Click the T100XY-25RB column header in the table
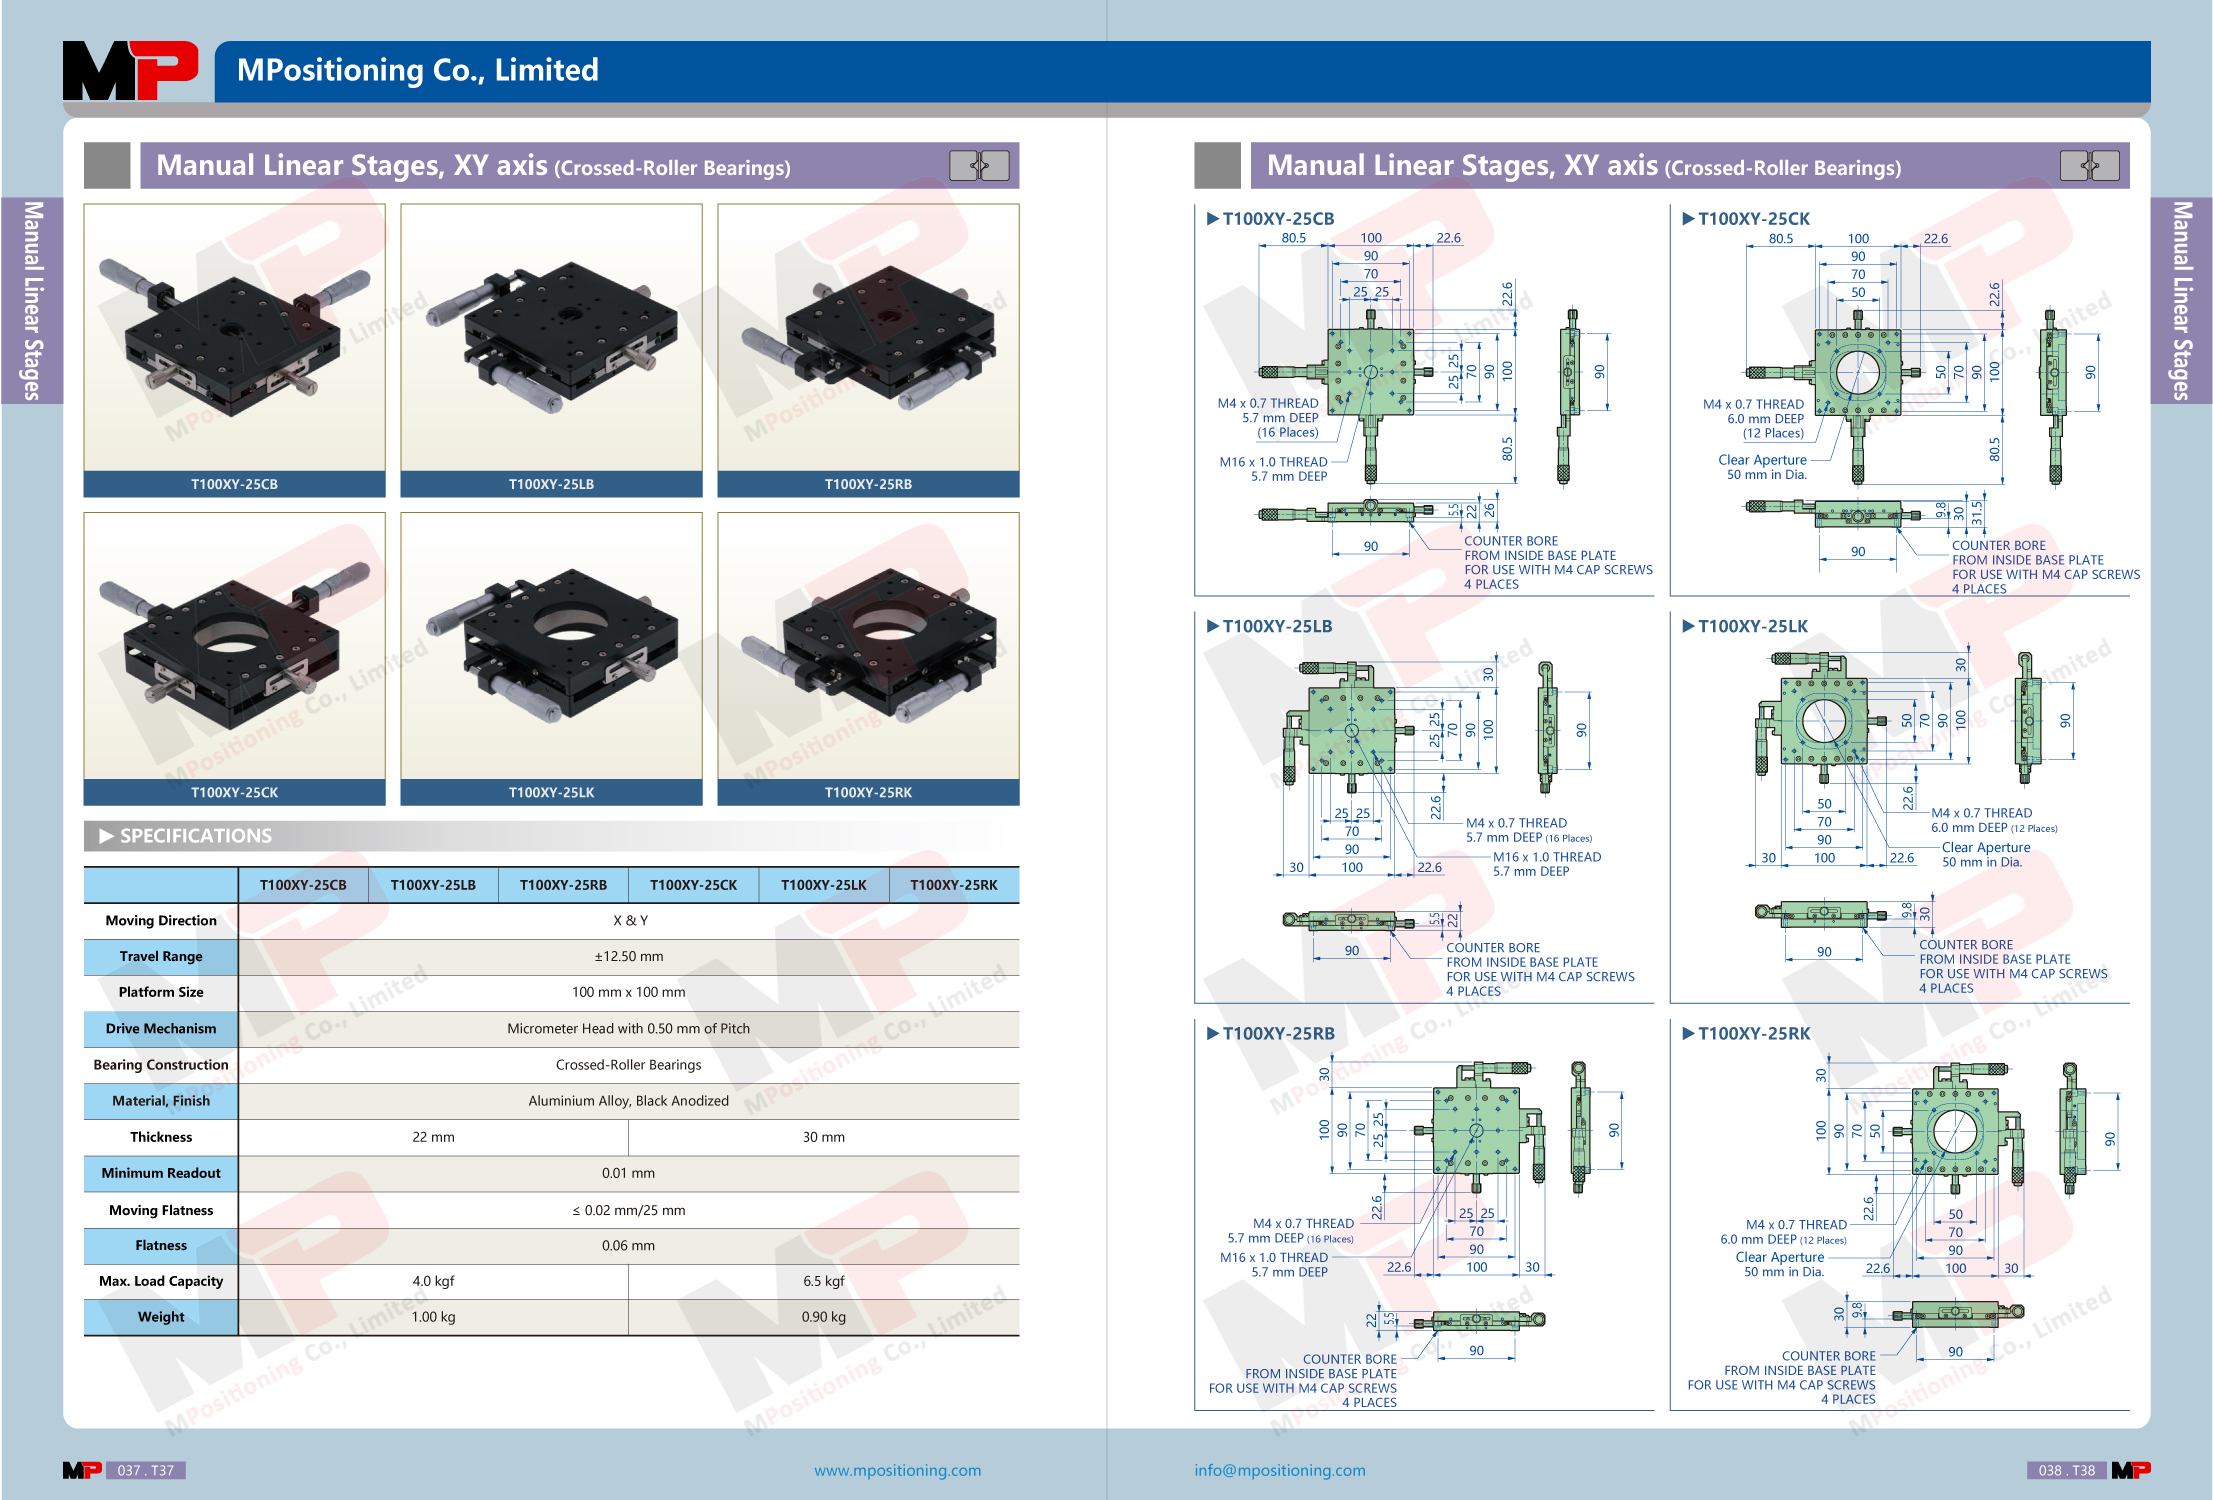The height and width of the screenshot is (1500, 2213). coord(563,885)
